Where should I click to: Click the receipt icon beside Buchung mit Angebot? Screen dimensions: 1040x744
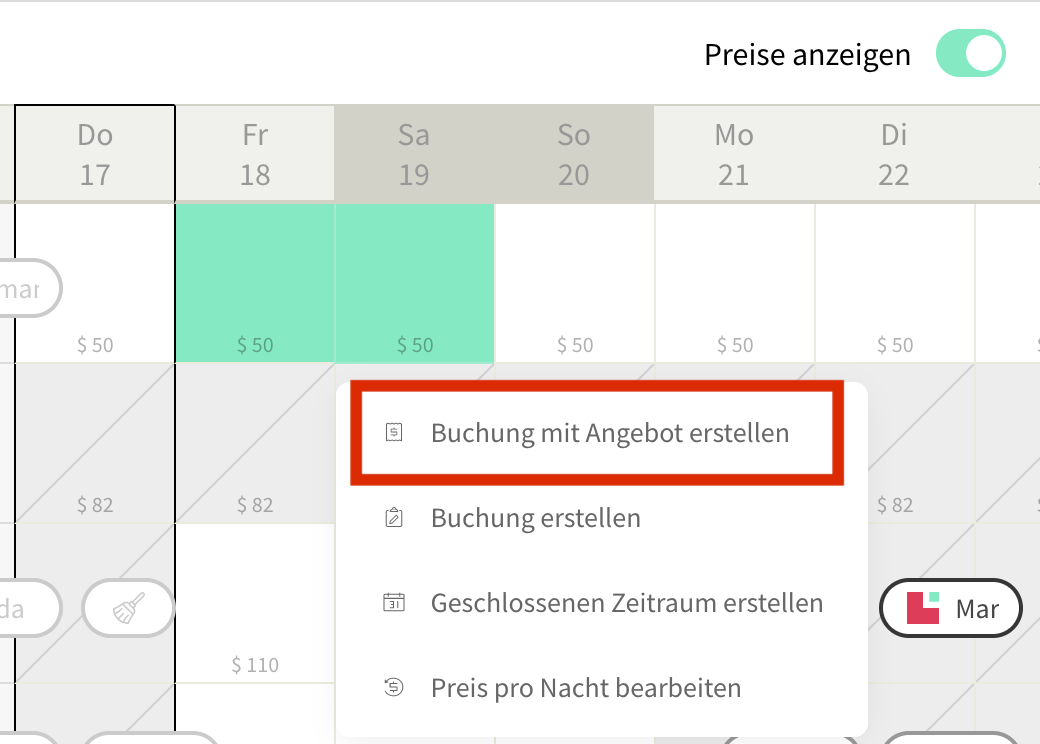[x=394, y=432]
